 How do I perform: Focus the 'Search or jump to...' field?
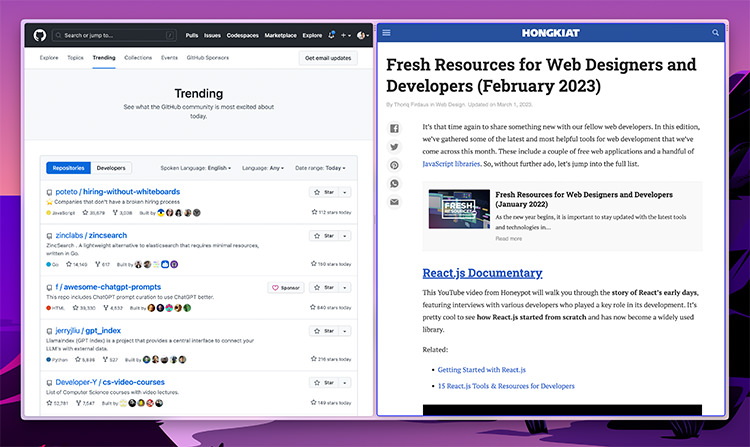tap(114, 35)
